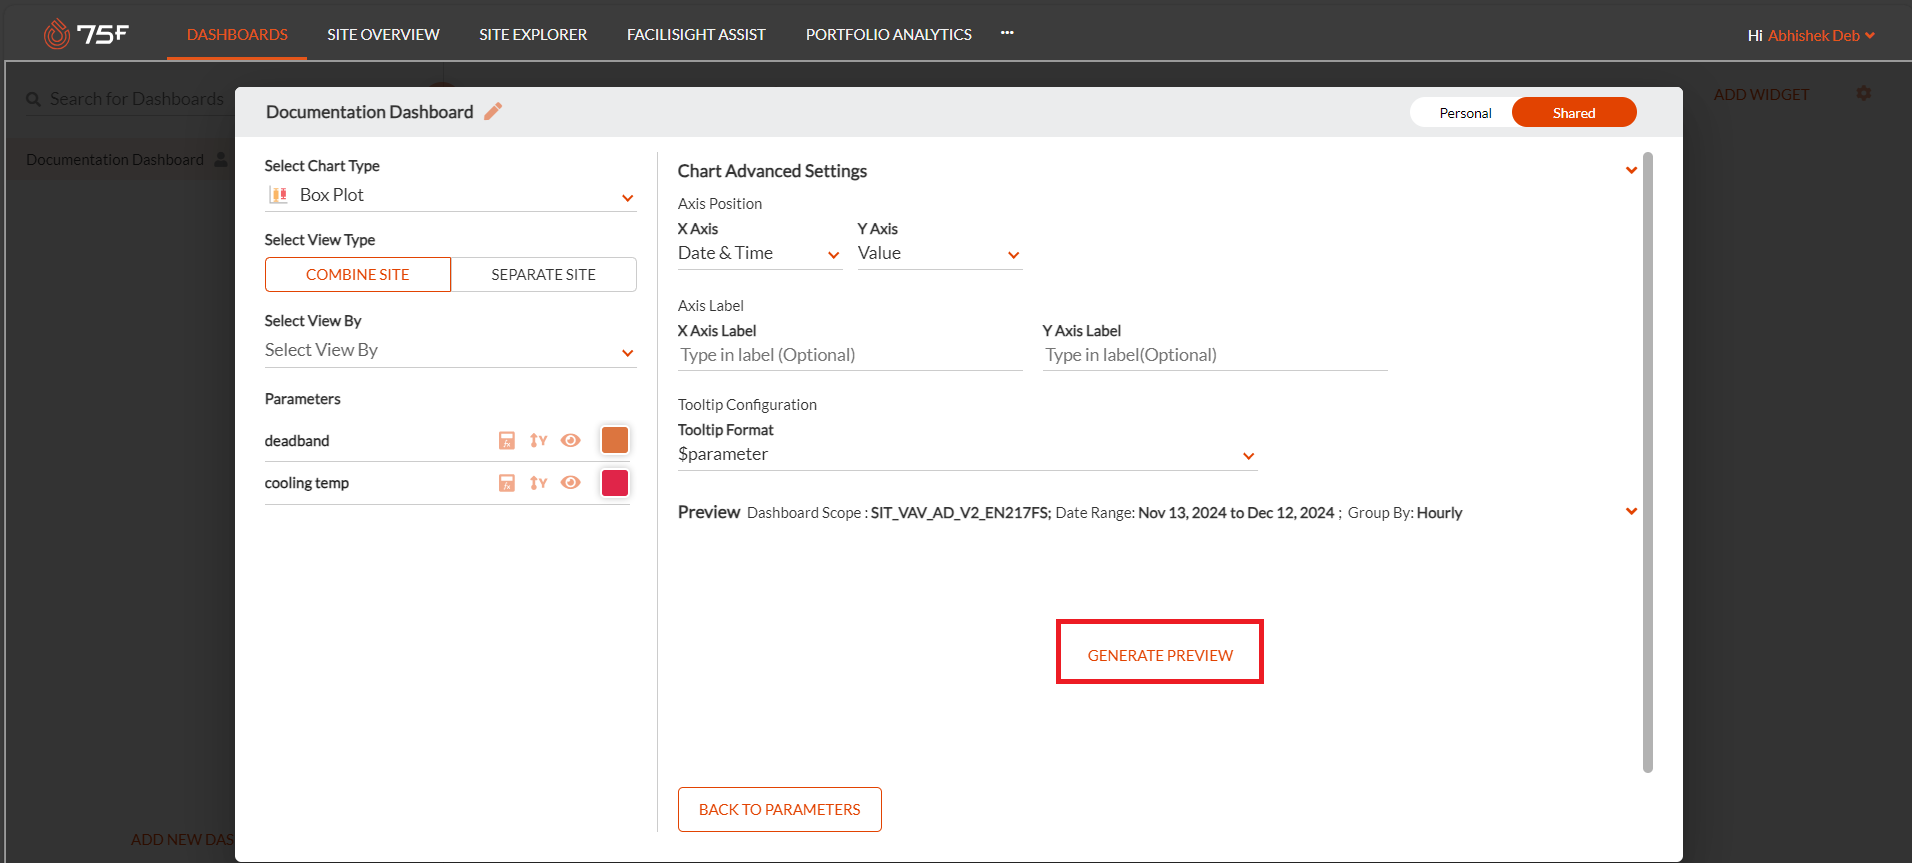Pick the deadband orange color swatch
This screenshot has height=863, width=1912.
tap(615, 440)
